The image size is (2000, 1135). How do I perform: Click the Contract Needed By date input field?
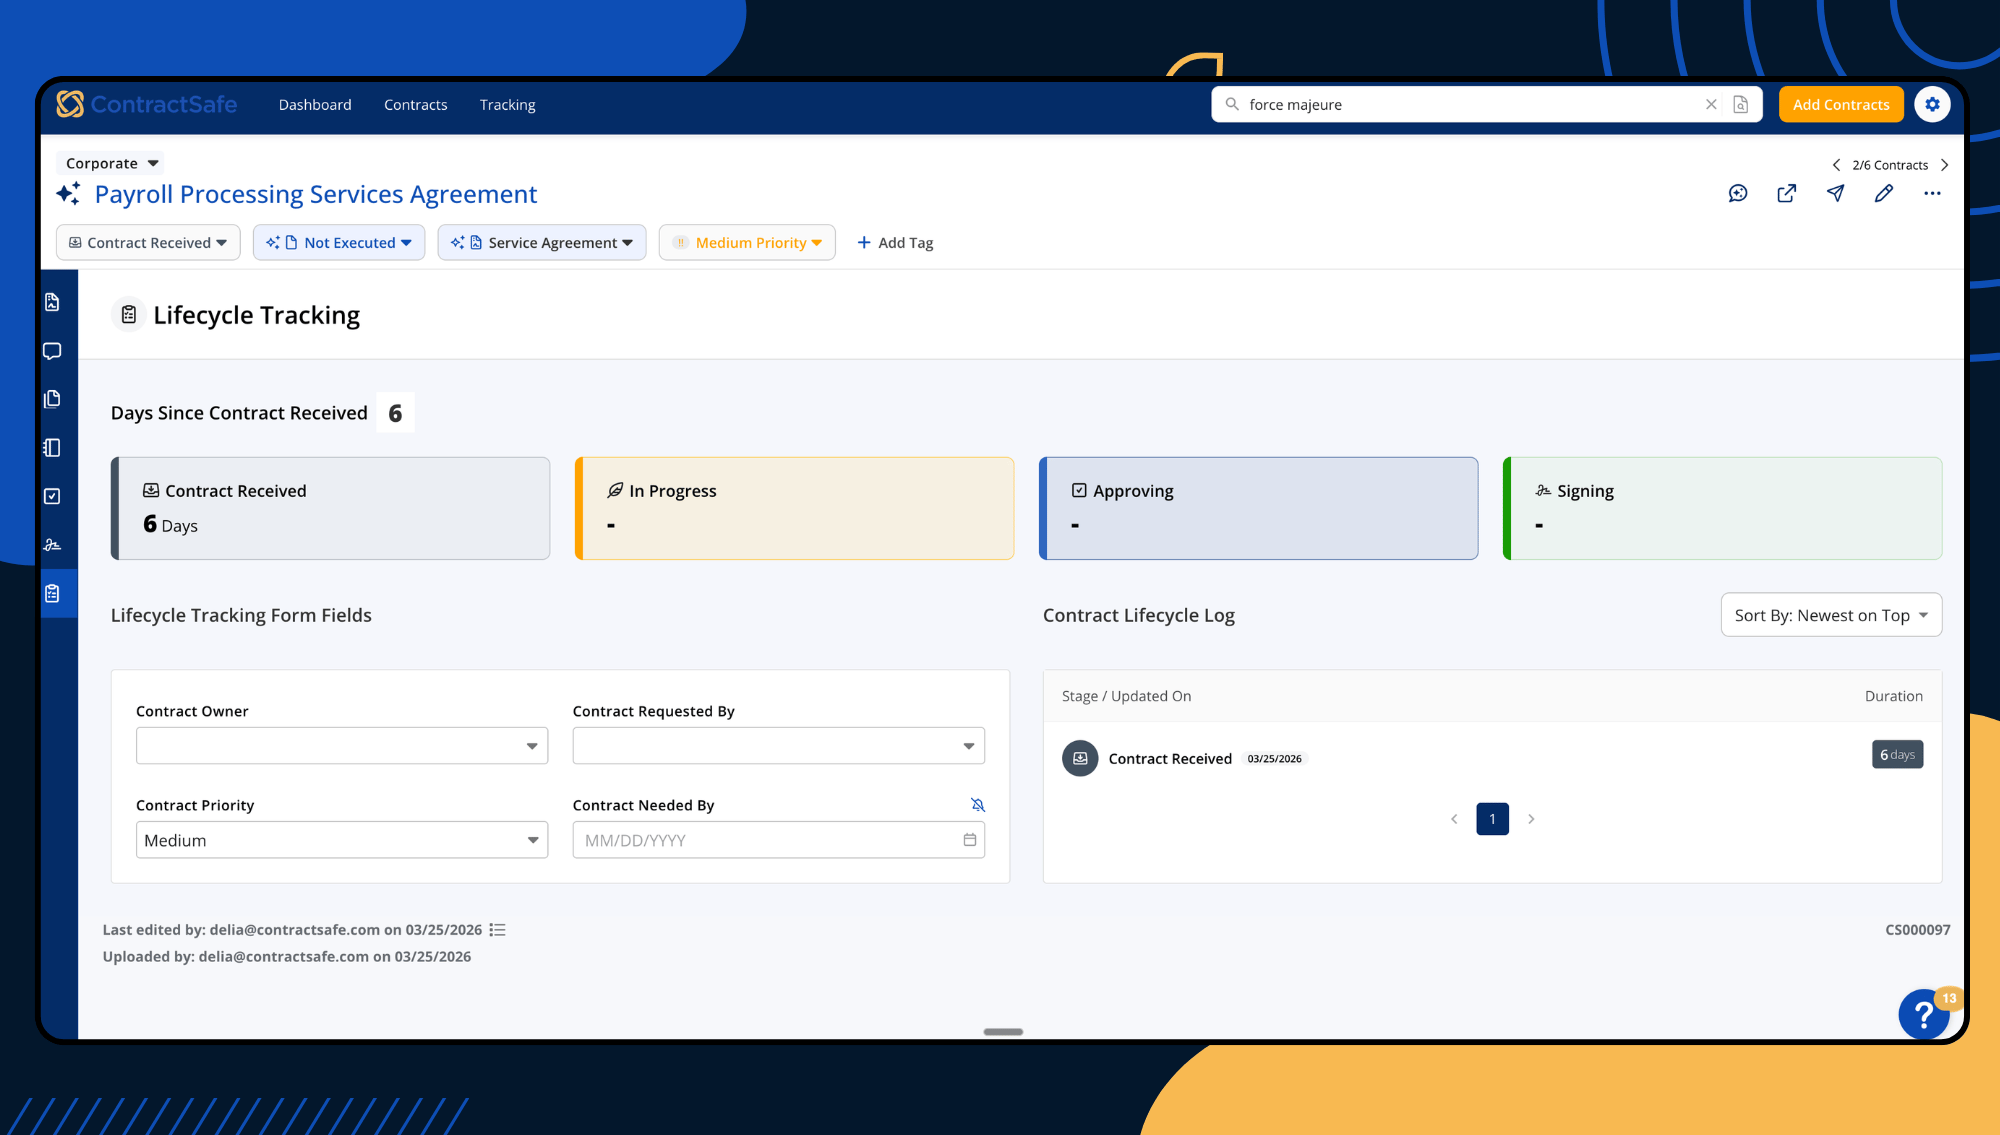pos(778,840)
